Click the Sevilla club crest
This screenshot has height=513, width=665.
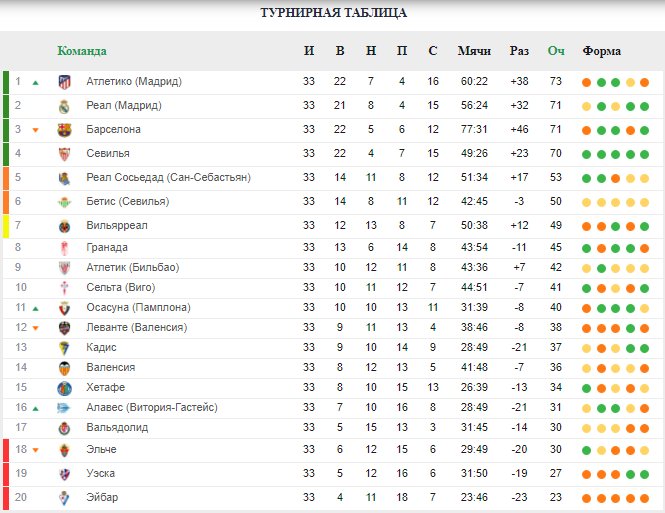coord(64,154)
